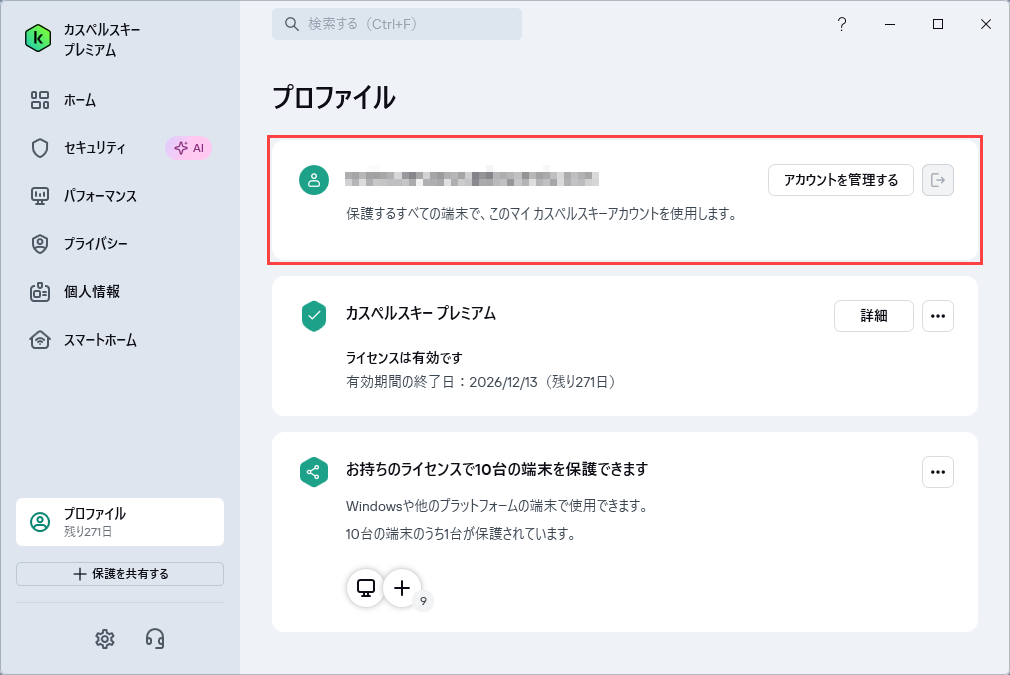The width and height of the screenshot is (1010, 675).
Task: Minimize the Kaspersky window
Action: tap(890, 24)
